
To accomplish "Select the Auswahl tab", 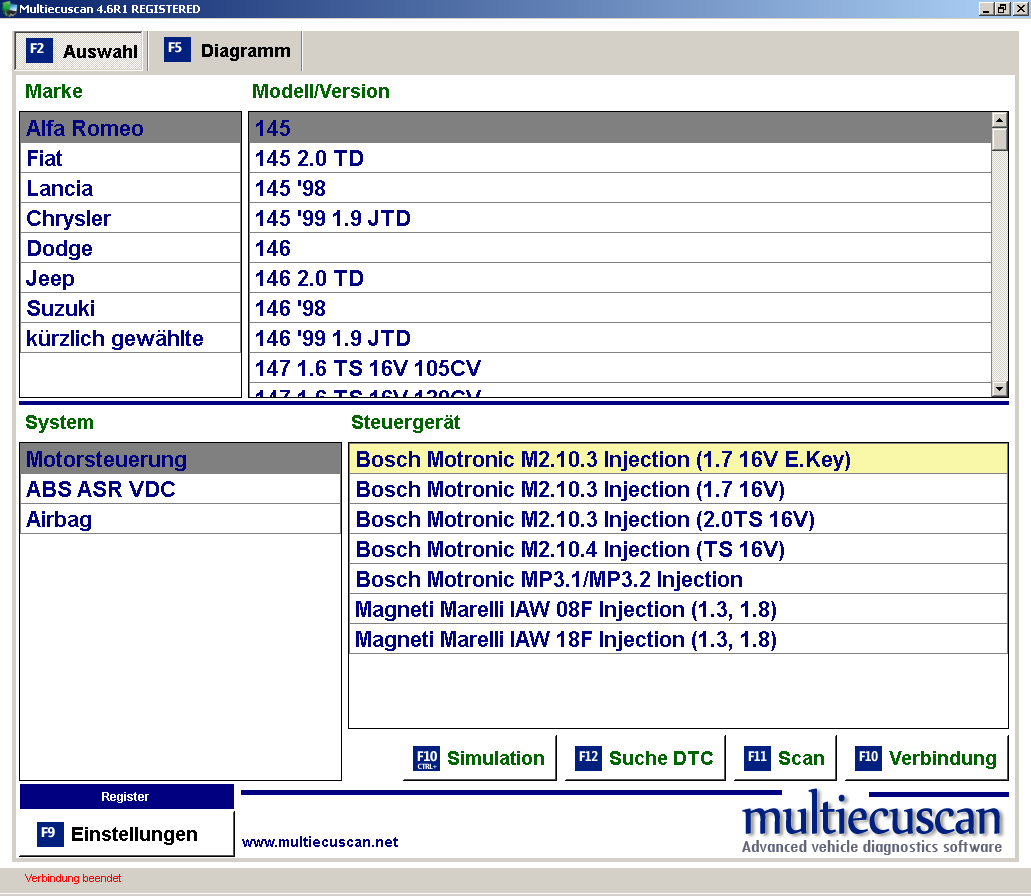I will tap(81, 51).
